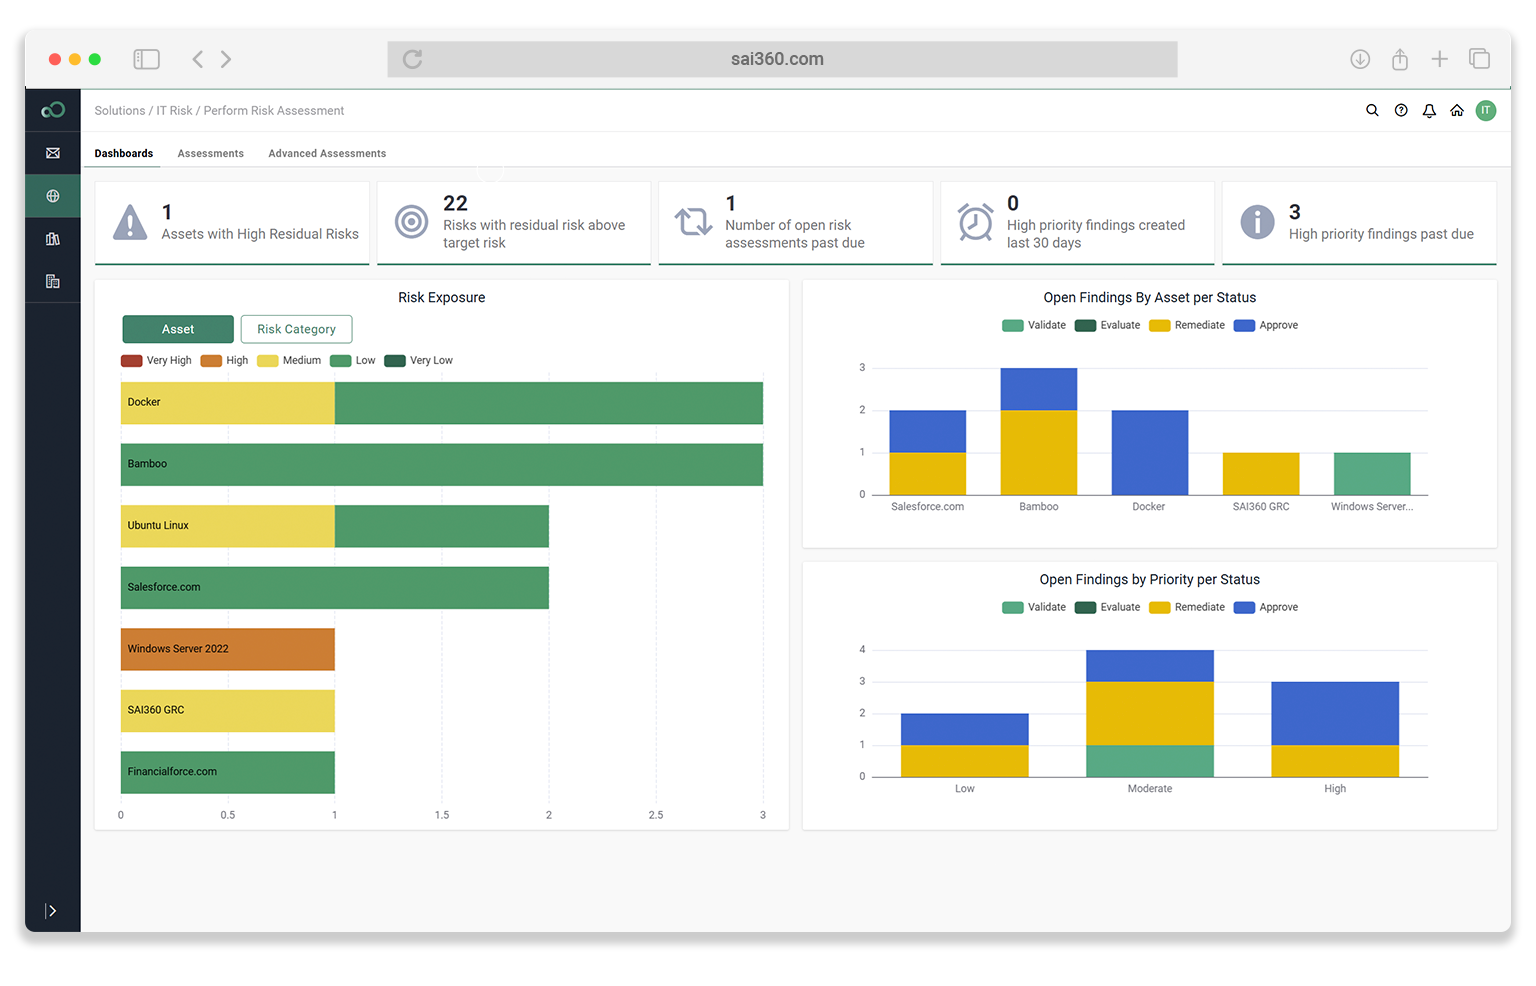1536x986 pixels.
Task: Select the Asset view button
Action: 178,329
